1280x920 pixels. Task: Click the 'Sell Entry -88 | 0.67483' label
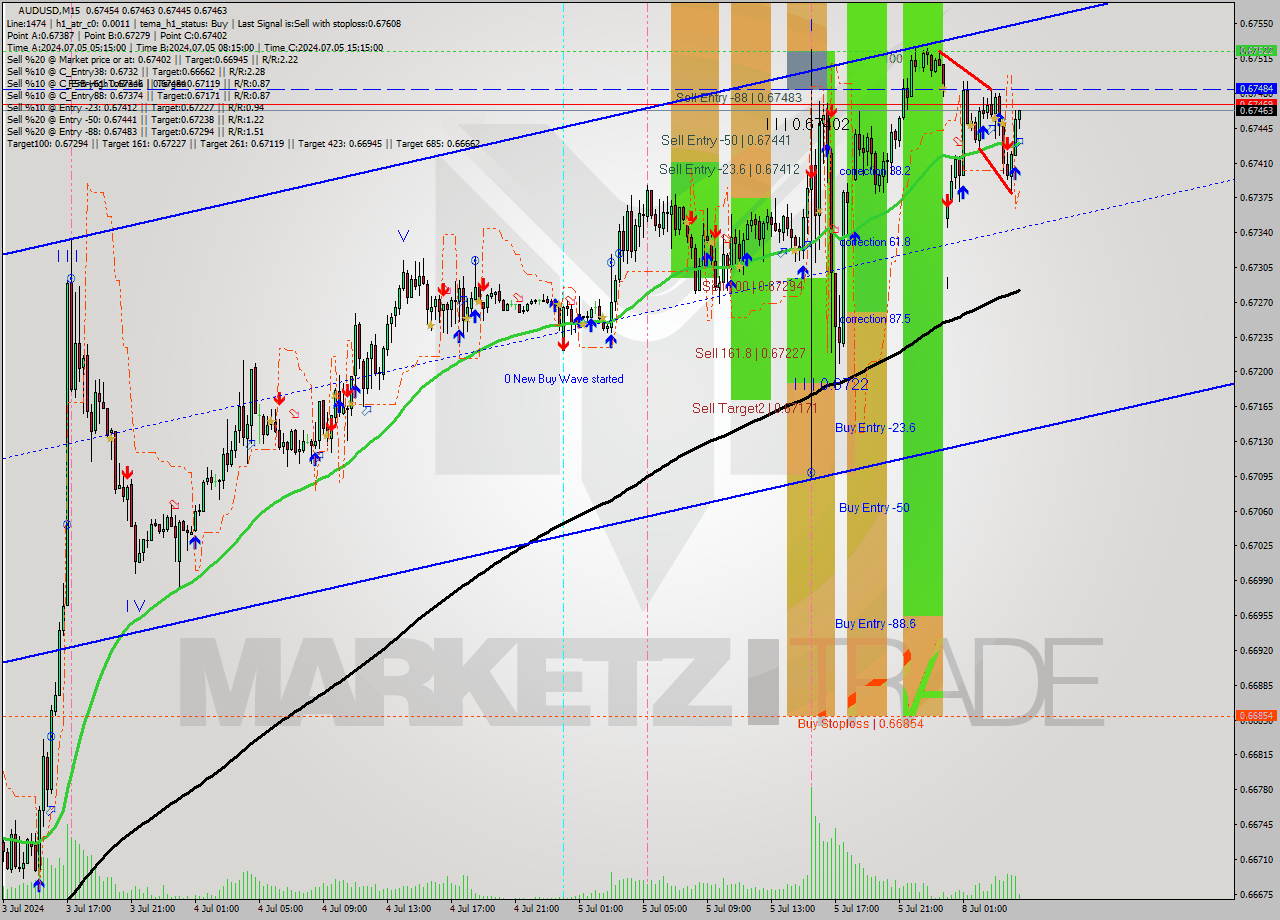[x=738, y=97]
